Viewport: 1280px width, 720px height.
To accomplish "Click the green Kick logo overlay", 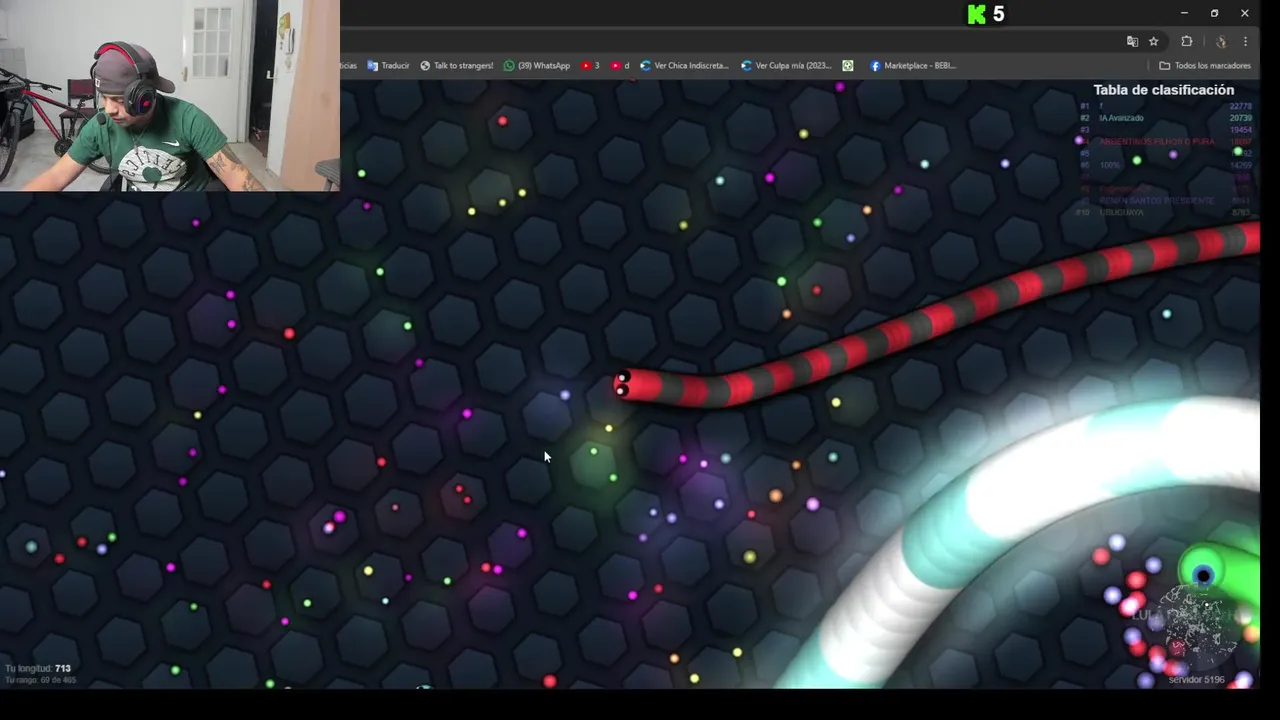I will point(977,14).
